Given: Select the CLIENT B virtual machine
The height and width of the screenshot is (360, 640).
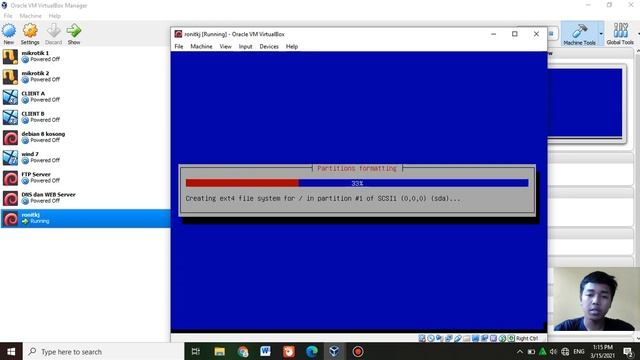Looking at the screenshot, I should [85, 117].
